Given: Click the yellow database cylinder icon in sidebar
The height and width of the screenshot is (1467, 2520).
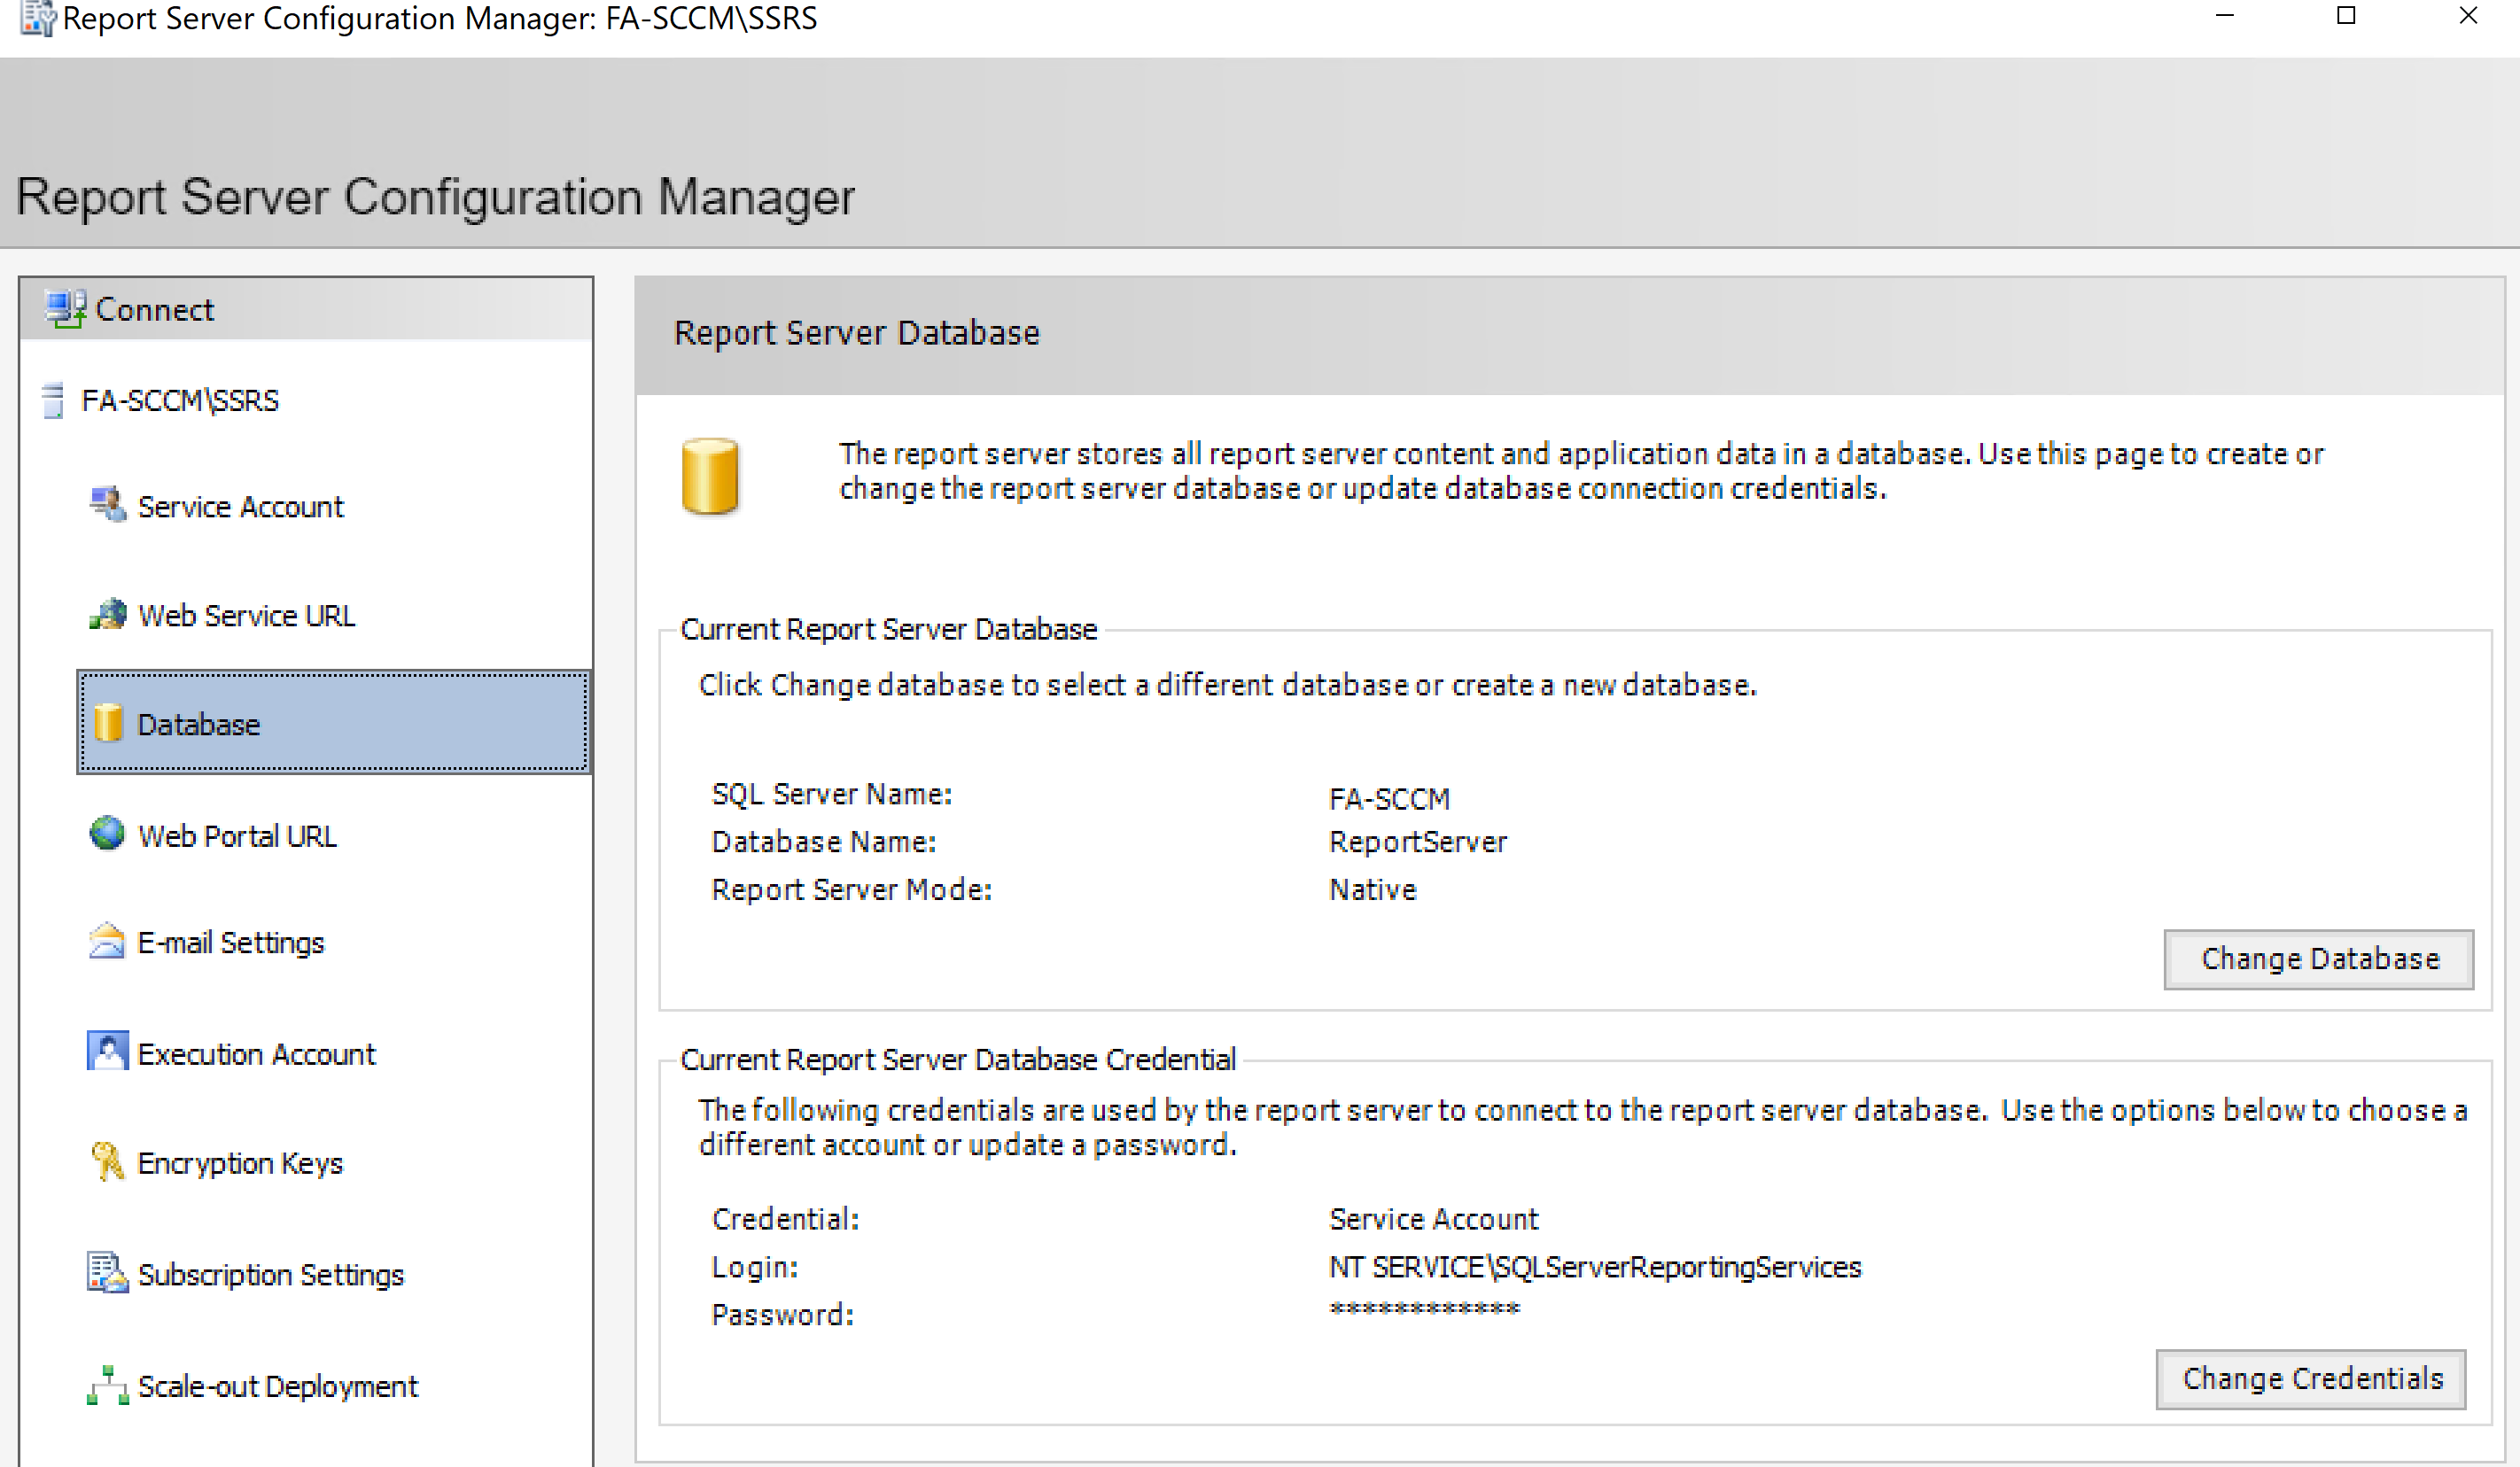Looking at the screenshot, I should coord(107,723).
